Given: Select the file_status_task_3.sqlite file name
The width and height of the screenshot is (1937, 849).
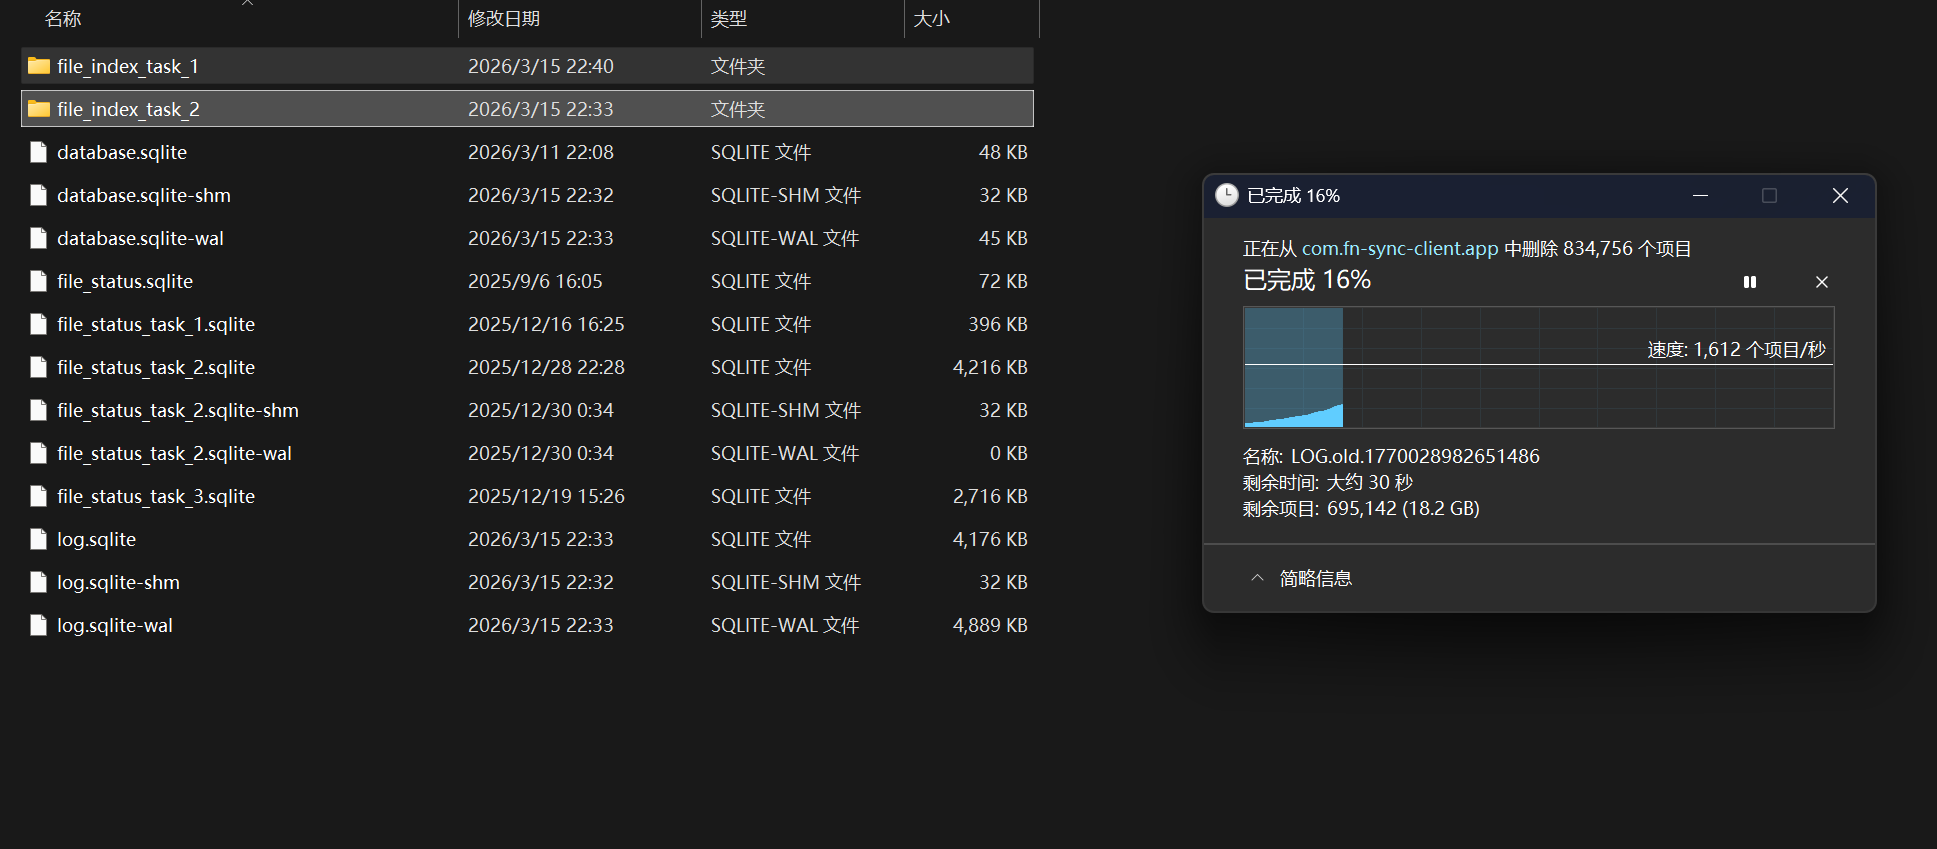Looking at the screenshot, I should tap(156, 496).
